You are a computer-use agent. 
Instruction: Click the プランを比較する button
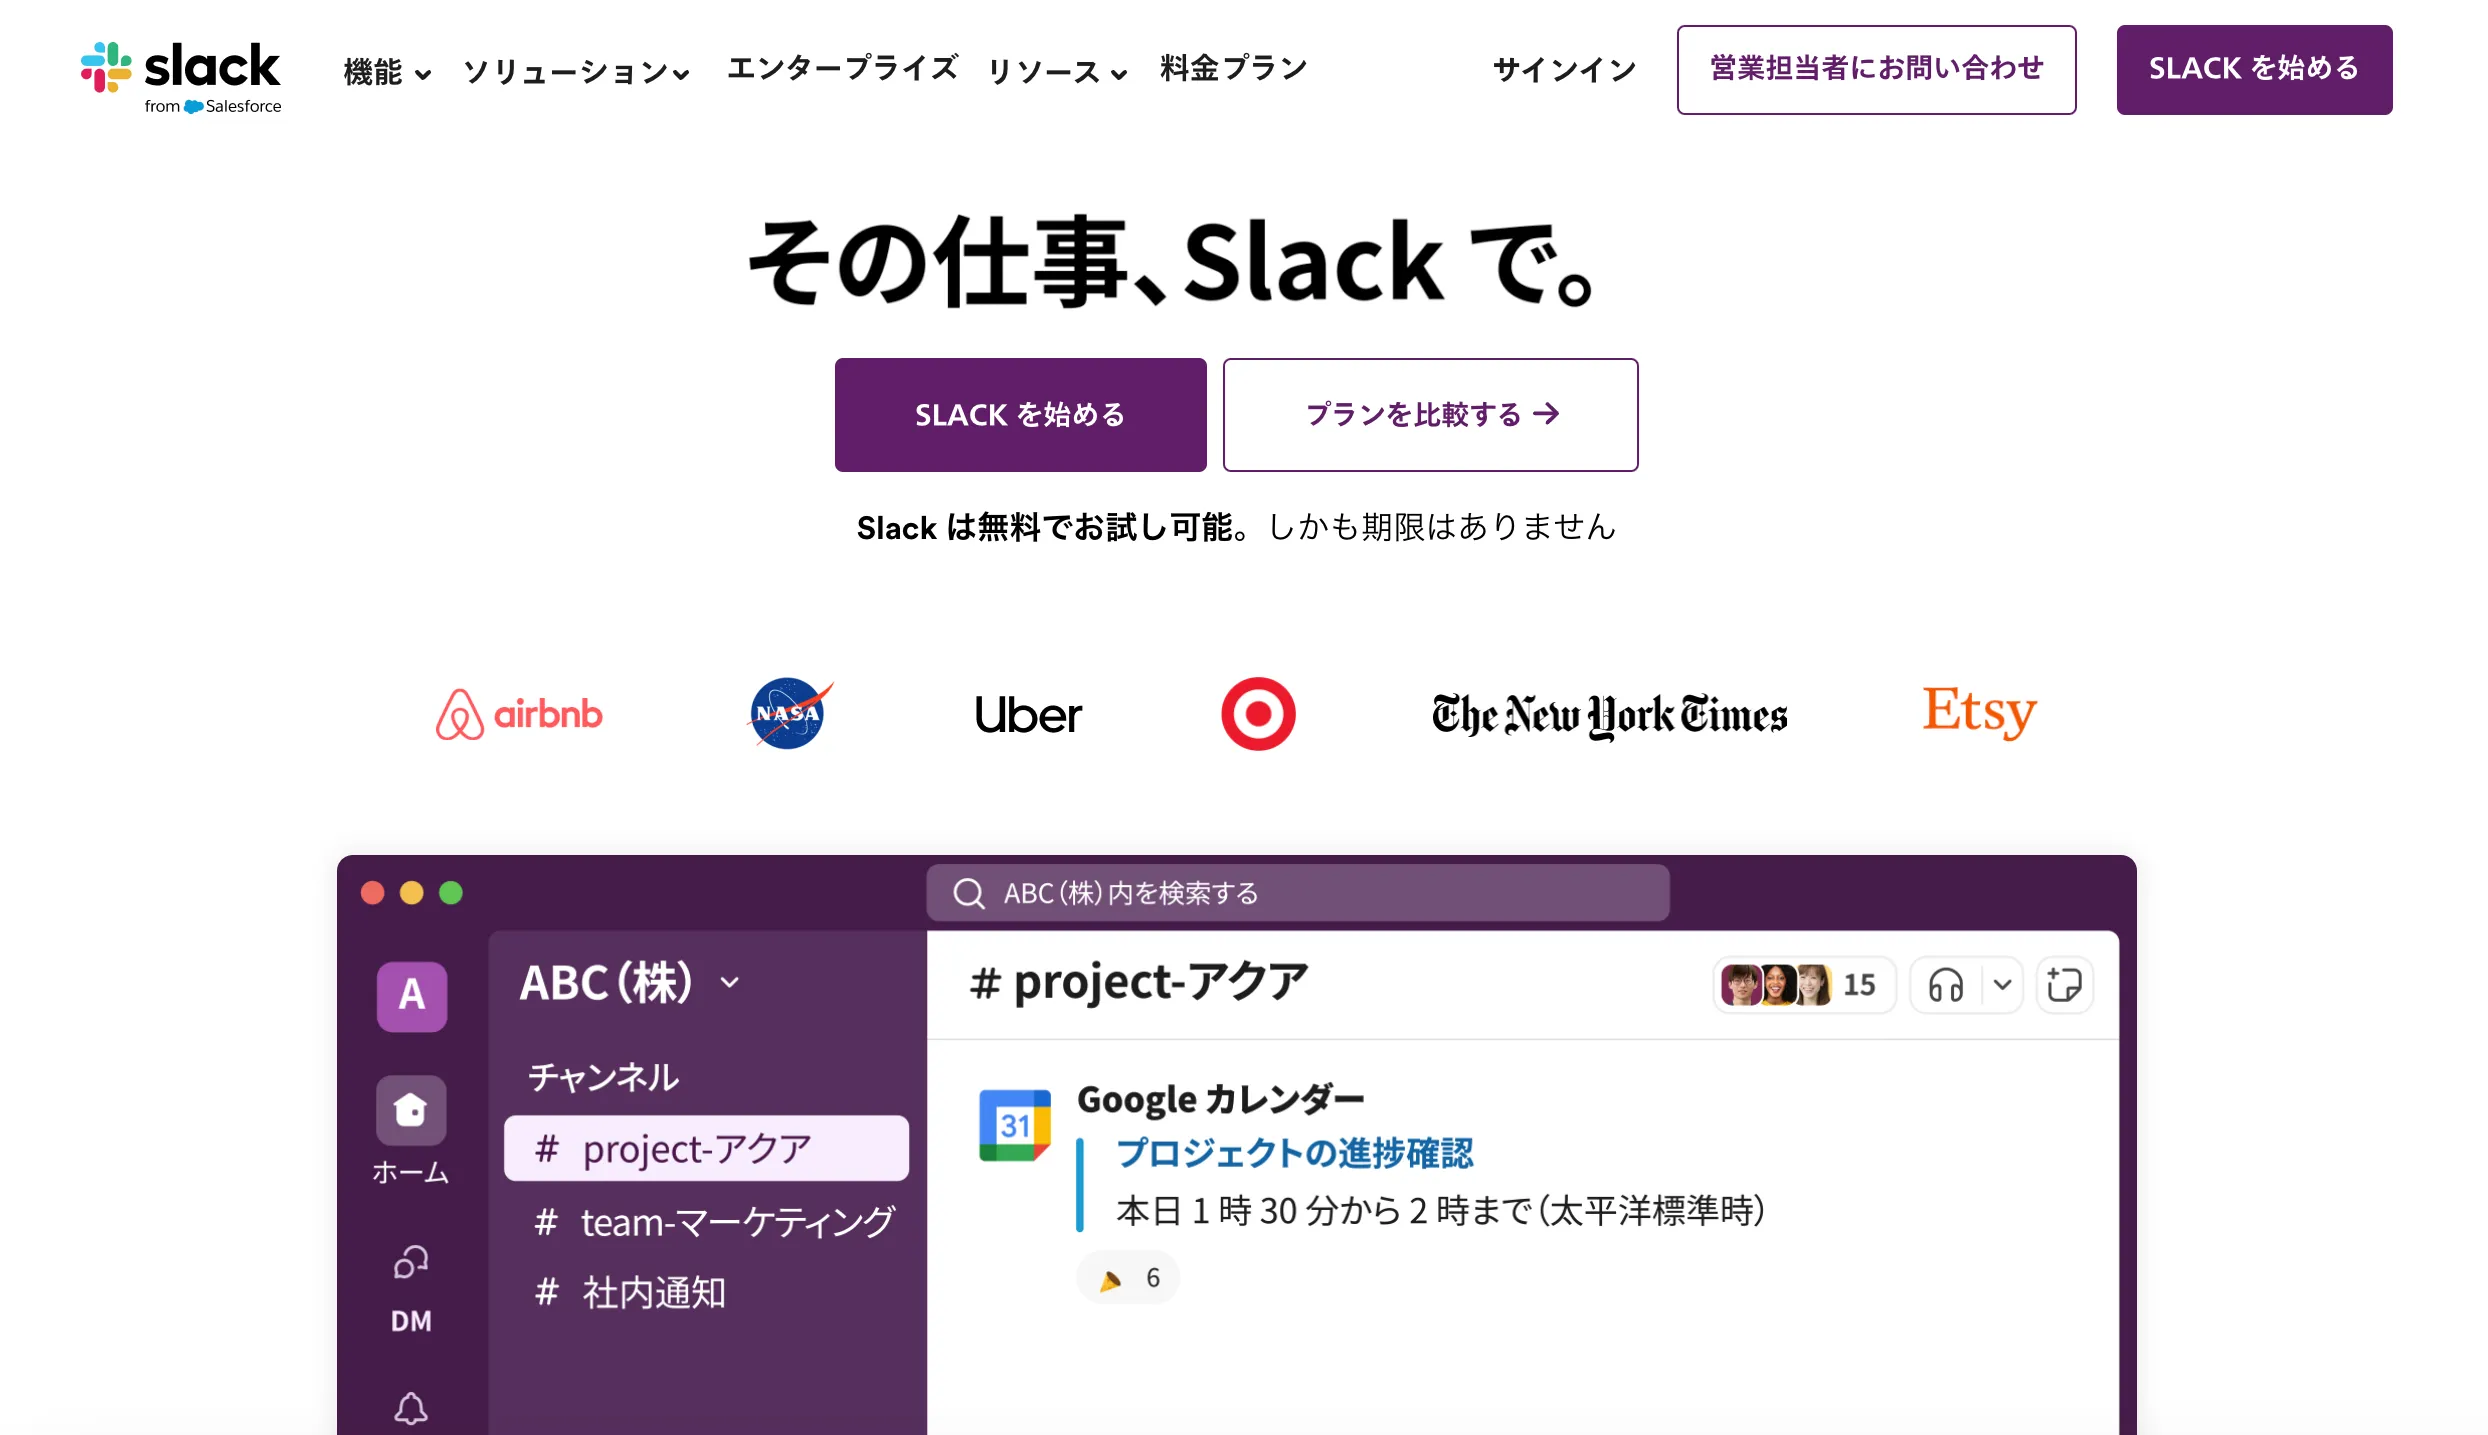point(1430,414)
